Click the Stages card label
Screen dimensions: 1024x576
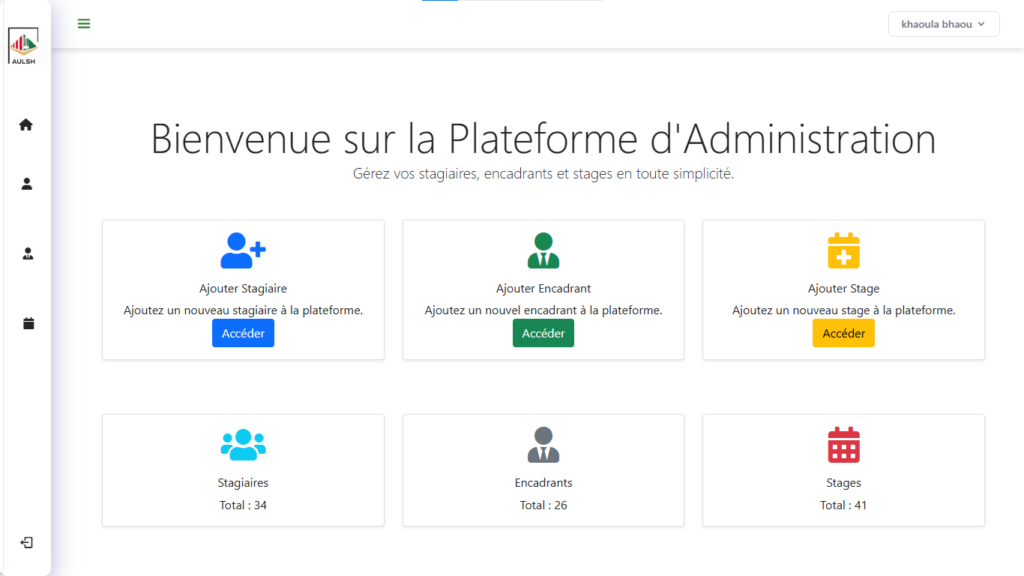coord(844,483)
